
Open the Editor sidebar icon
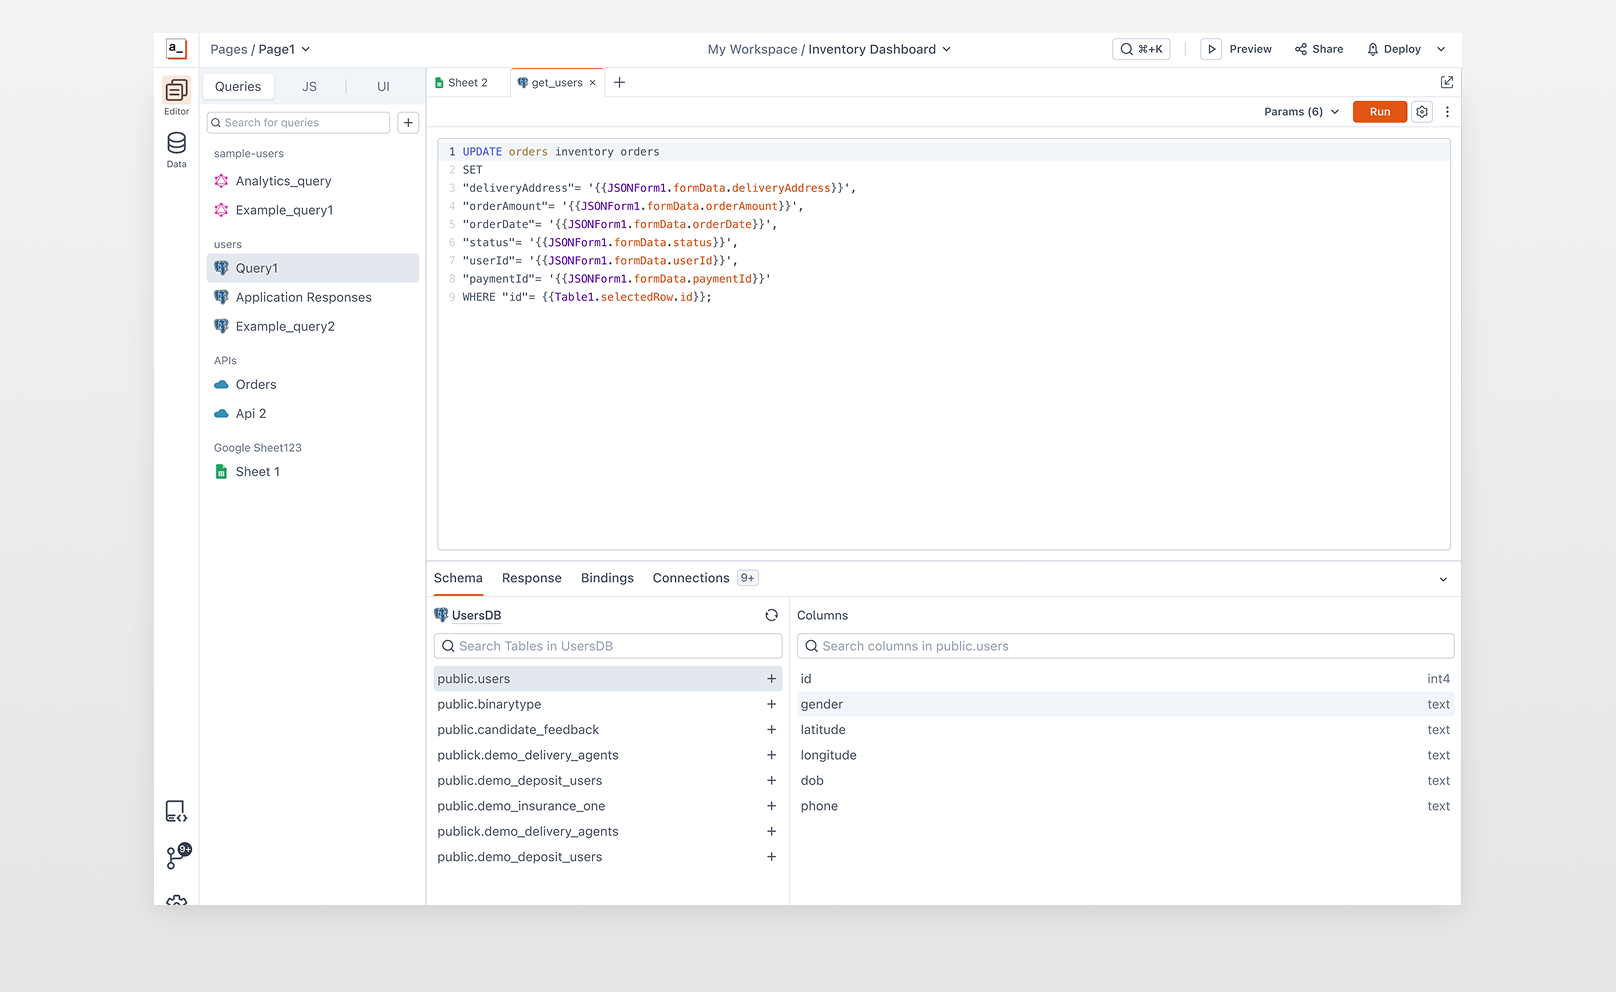(x=176, y=96)
